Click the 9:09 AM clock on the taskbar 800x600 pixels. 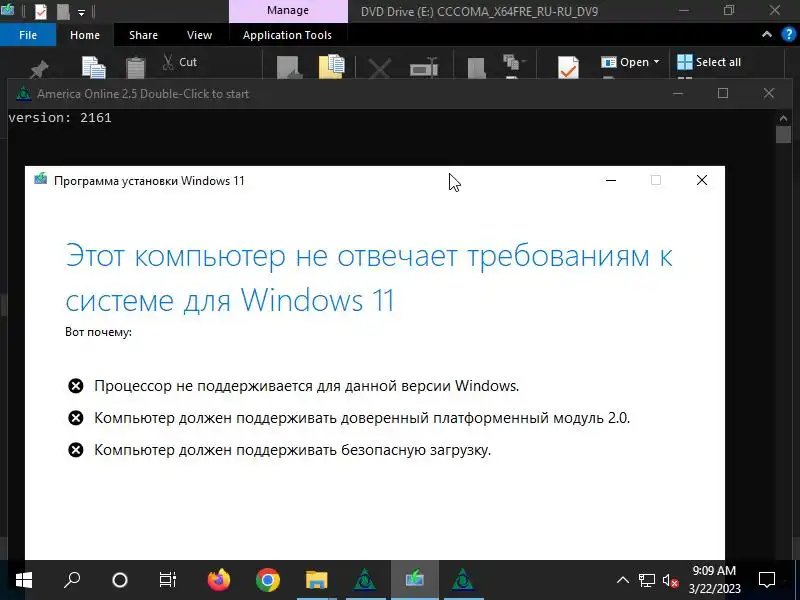[x=714, y=570]
